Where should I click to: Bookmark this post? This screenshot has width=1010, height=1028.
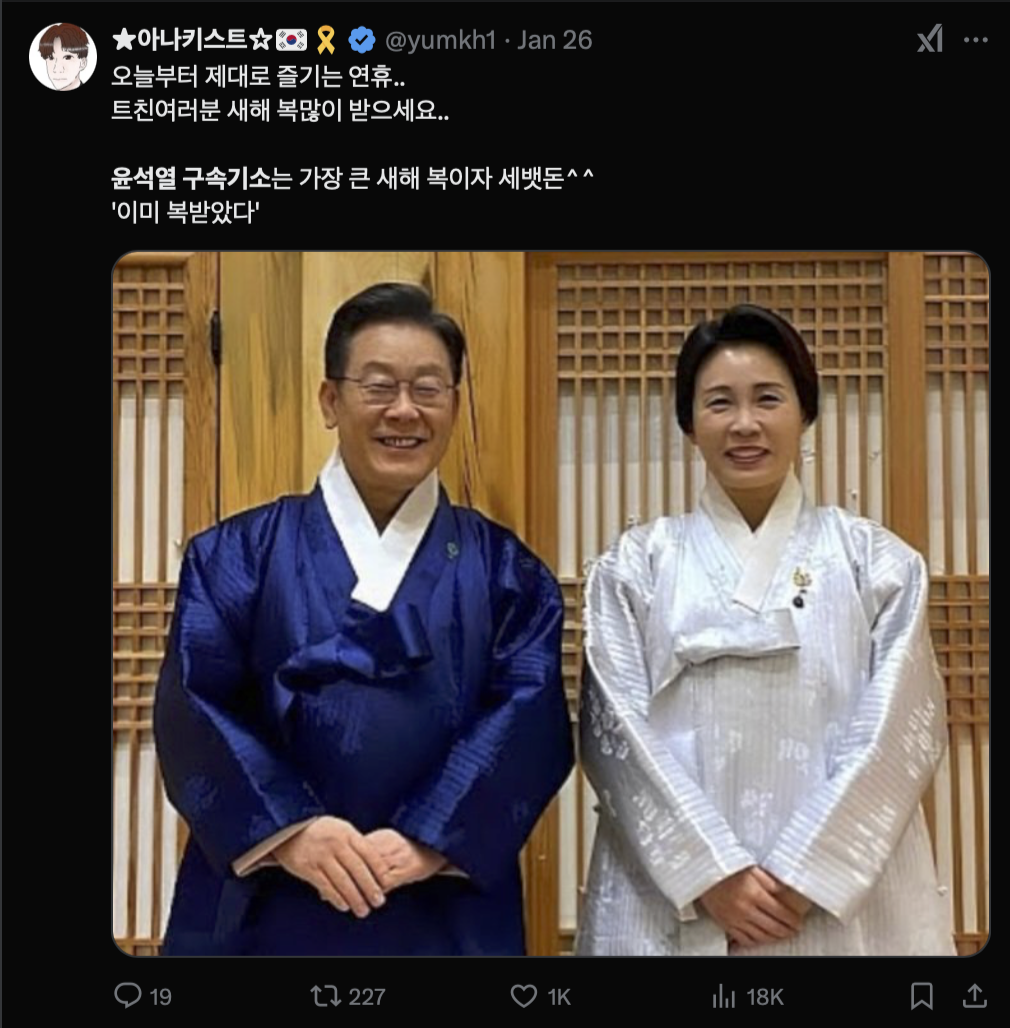coord(922,996)
